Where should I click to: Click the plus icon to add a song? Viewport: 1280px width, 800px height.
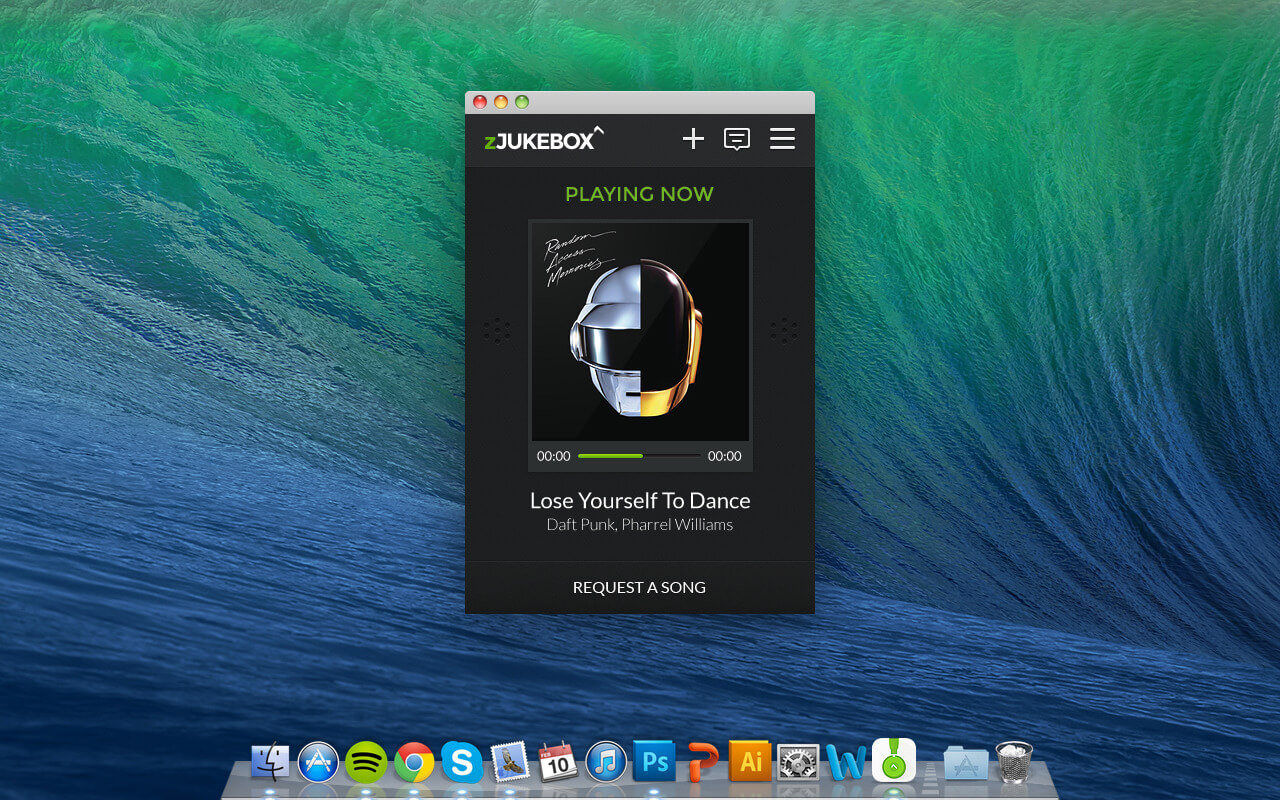(x=693, y=139)
